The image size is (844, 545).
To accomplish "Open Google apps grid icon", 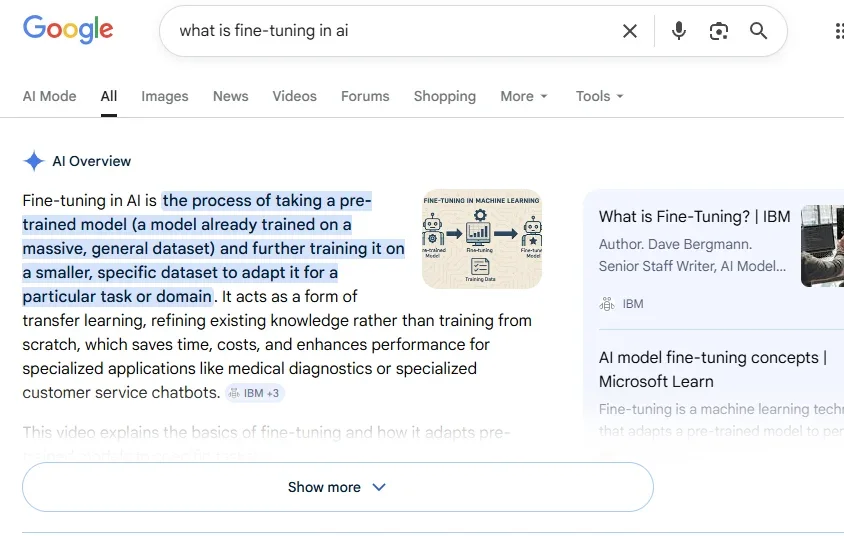I will (839, 31).
